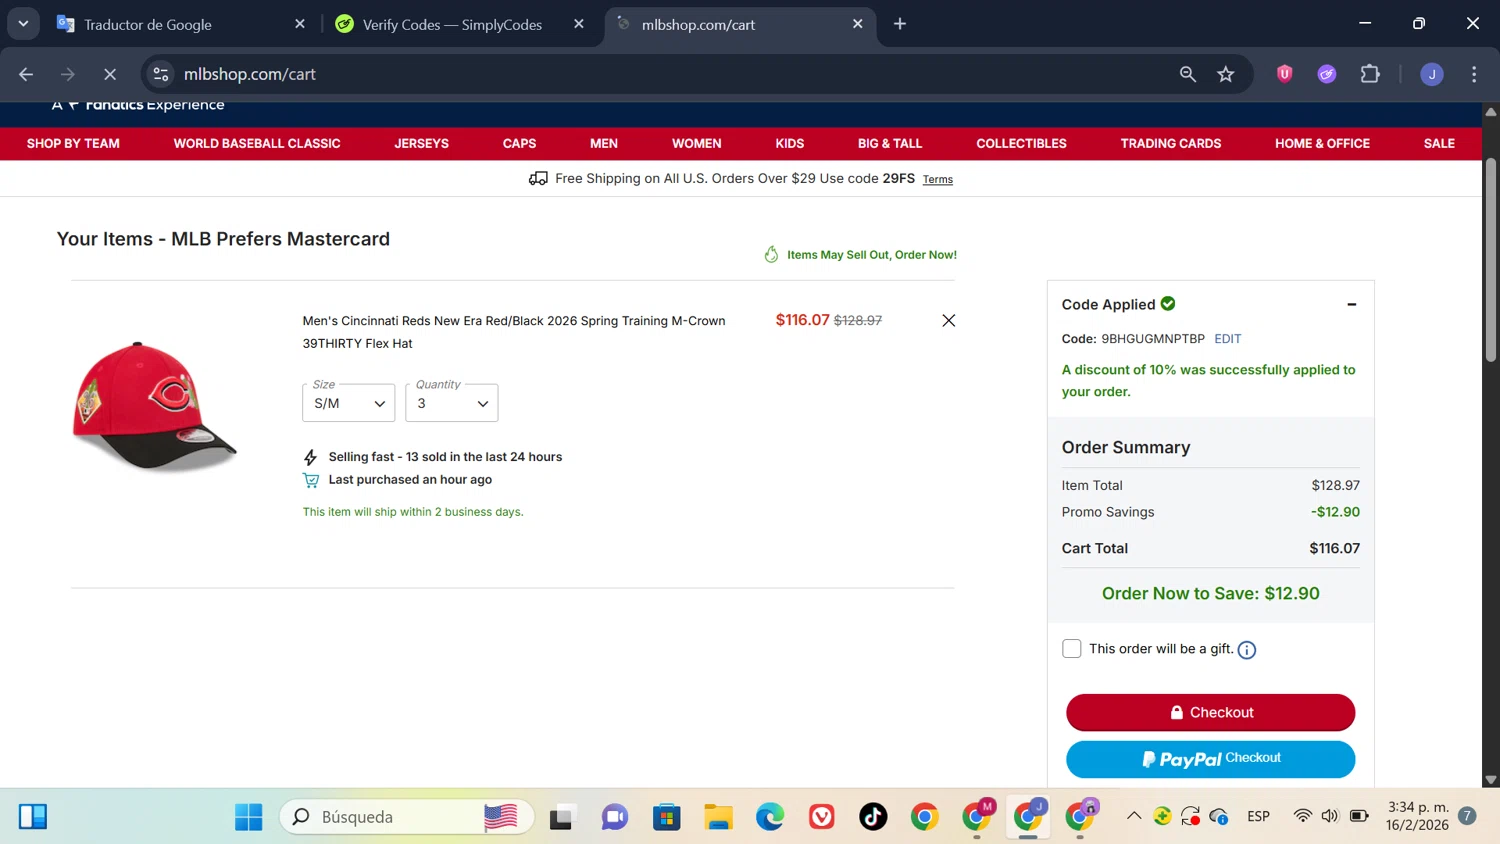Open File Explorer from taskbar
This screenshot has width=1500, height=844.
[x=718, y=817]
